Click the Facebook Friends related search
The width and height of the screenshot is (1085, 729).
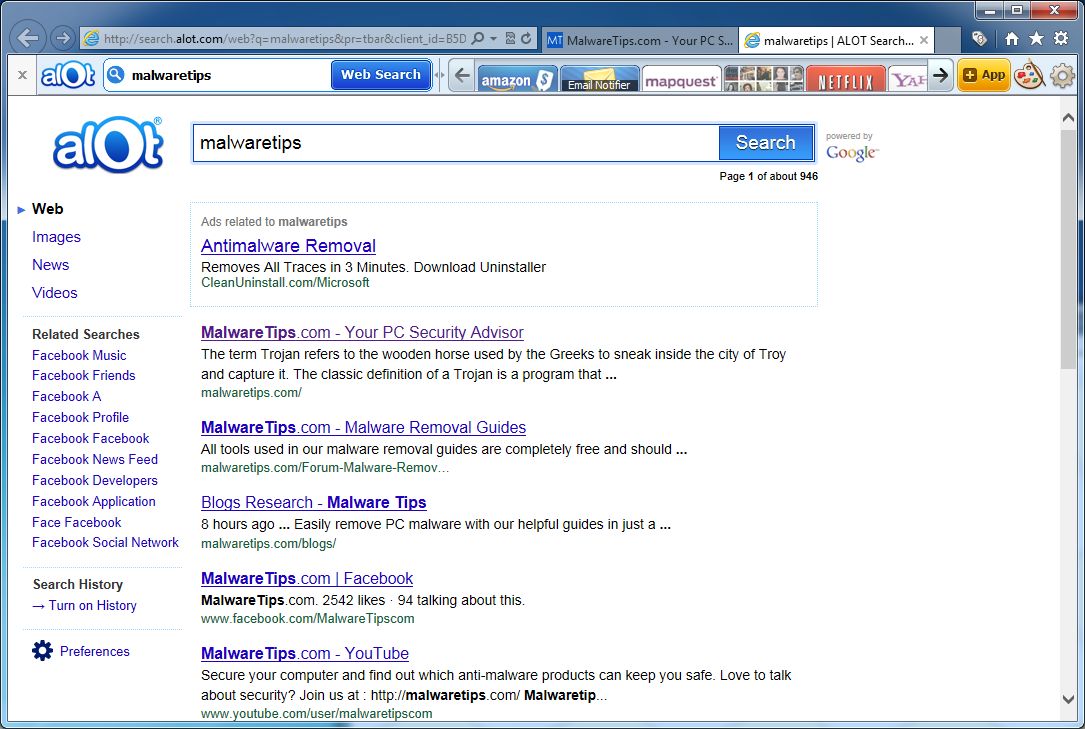click(84, 376)
